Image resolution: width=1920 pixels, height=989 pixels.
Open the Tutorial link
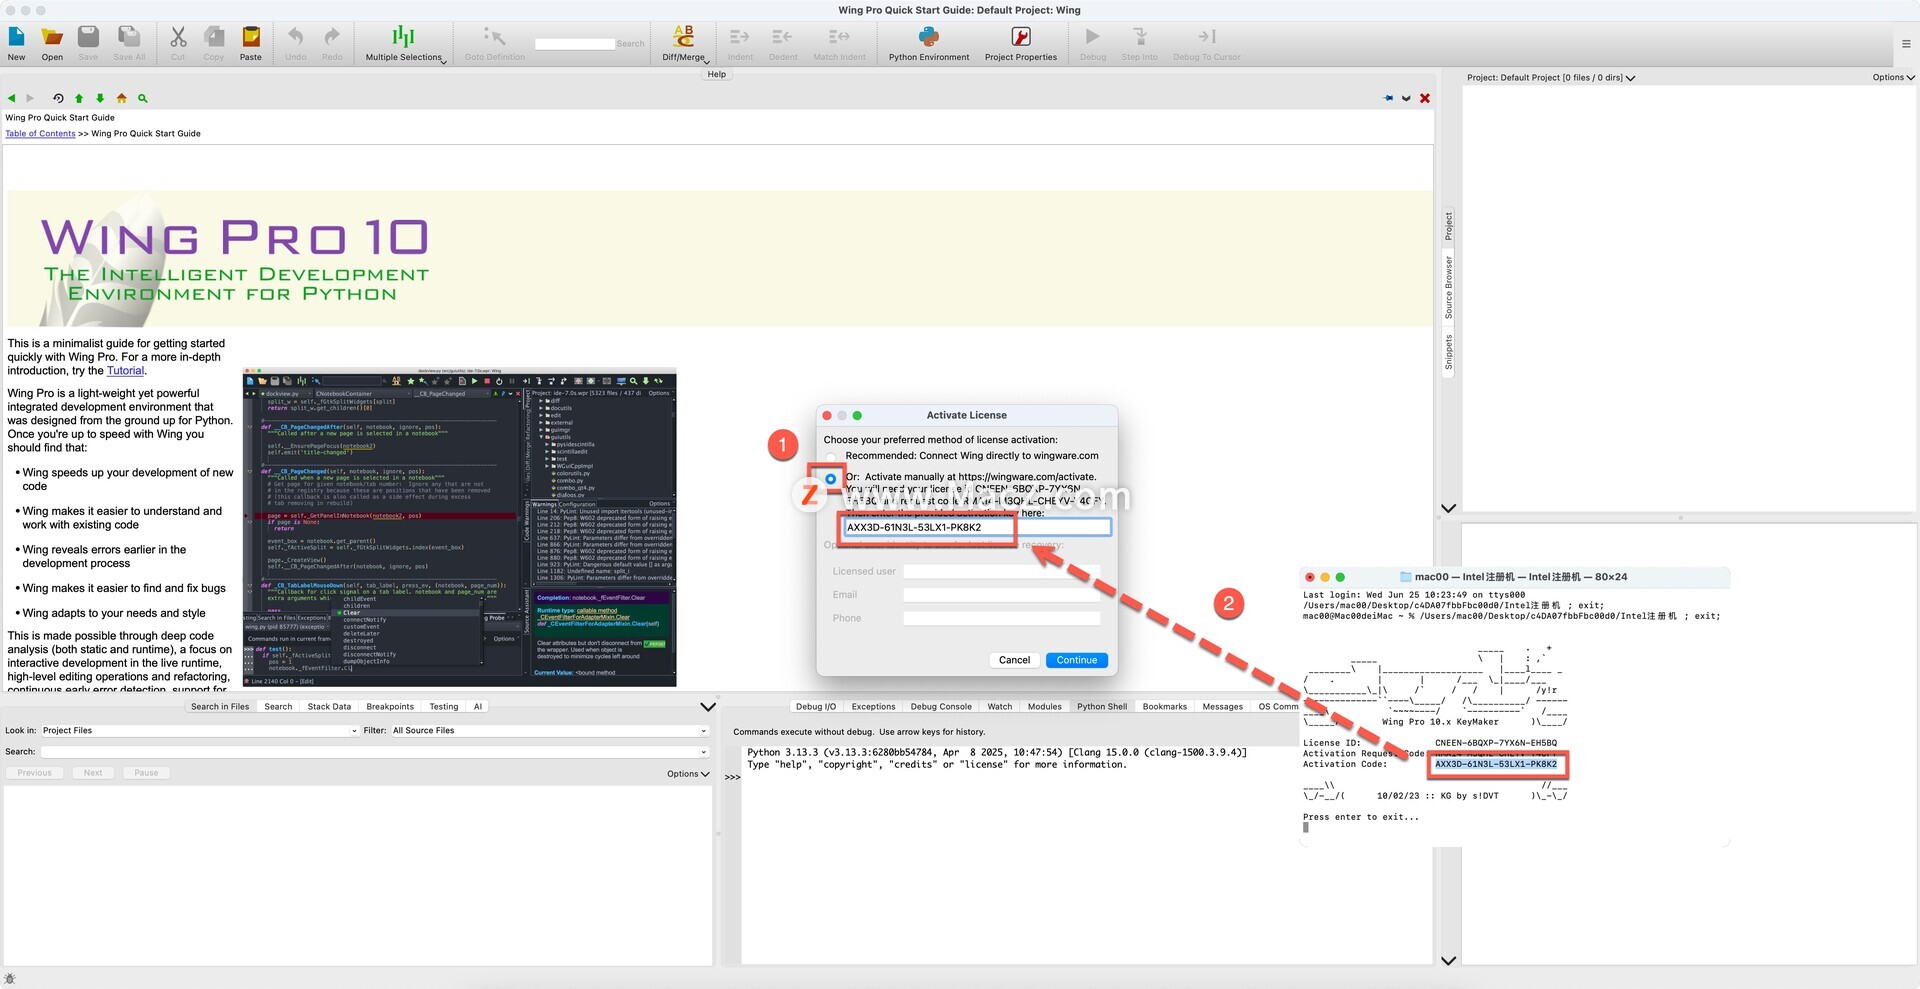click(x=126, y=371)
